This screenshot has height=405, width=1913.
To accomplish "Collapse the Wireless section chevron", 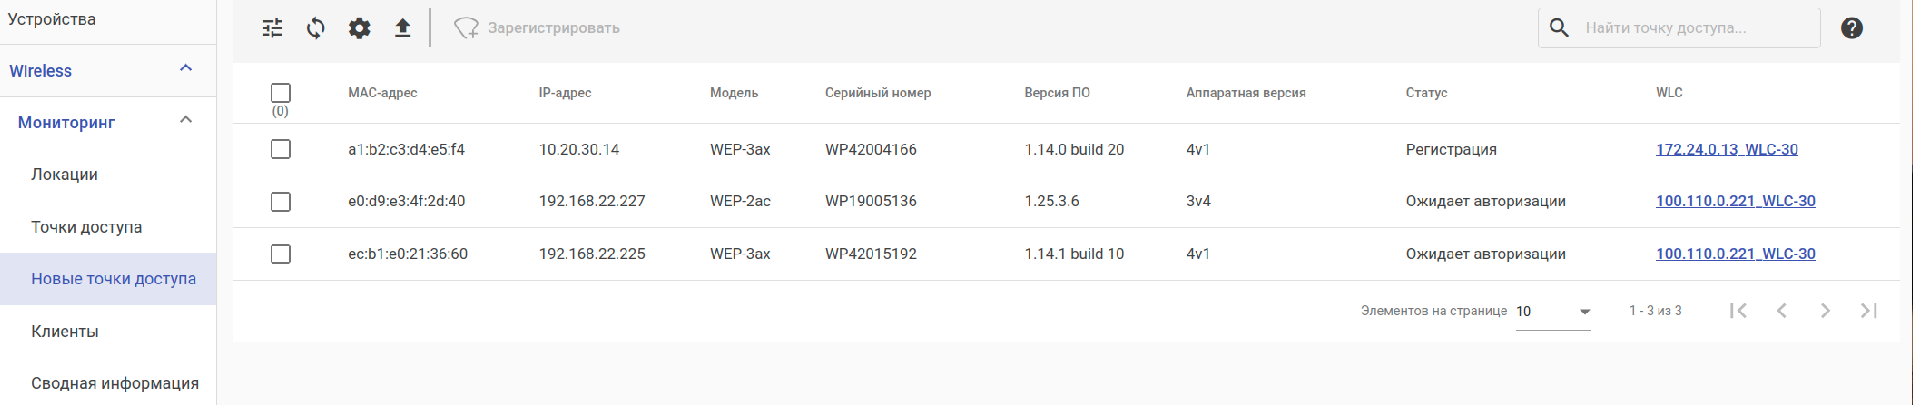I will click(x=185, y=69).
